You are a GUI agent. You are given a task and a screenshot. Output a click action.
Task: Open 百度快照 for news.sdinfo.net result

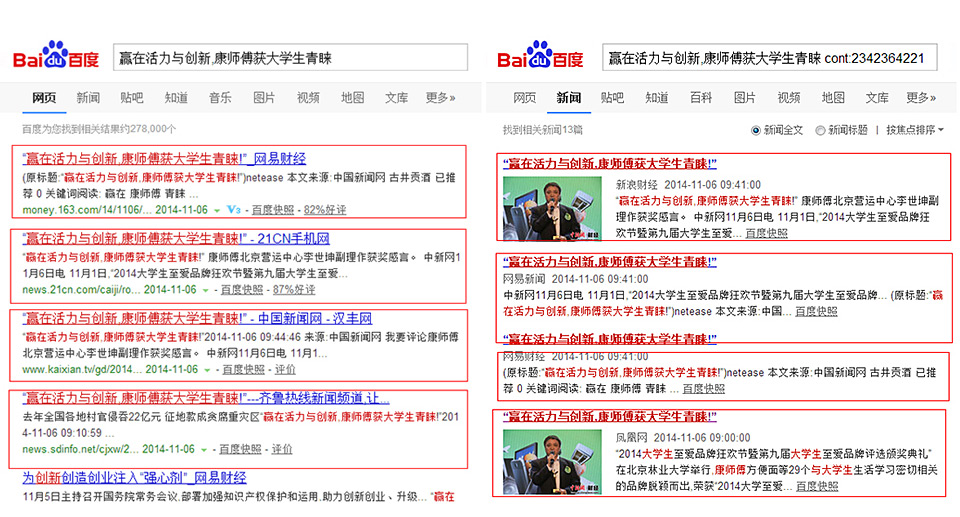(240, 450)
